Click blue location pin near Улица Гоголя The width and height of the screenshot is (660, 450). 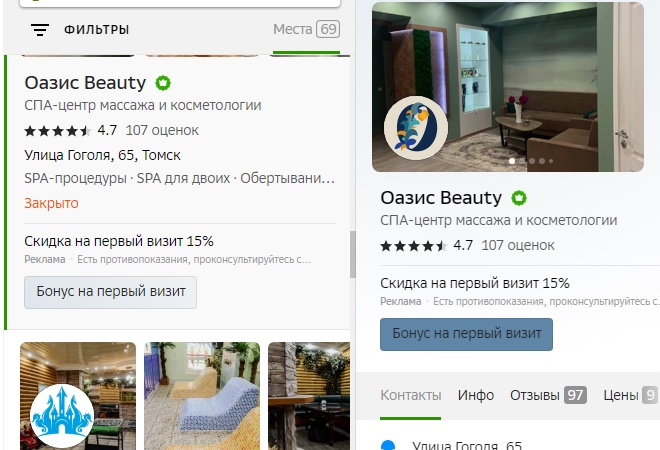click(388, 445)
